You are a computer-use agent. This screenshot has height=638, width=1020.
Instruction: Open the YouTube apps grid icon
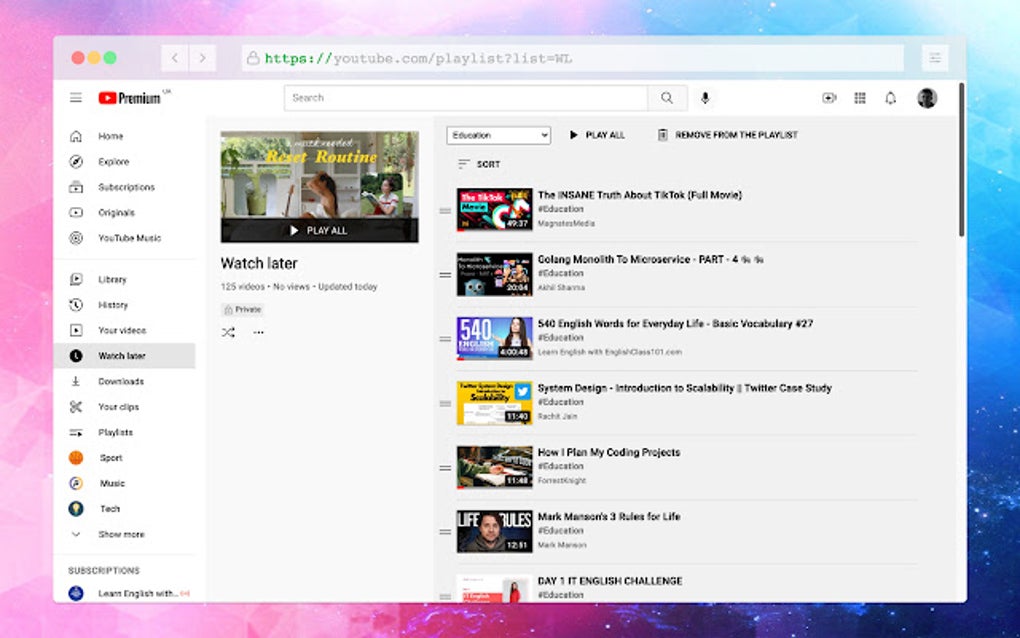point(860,98)
